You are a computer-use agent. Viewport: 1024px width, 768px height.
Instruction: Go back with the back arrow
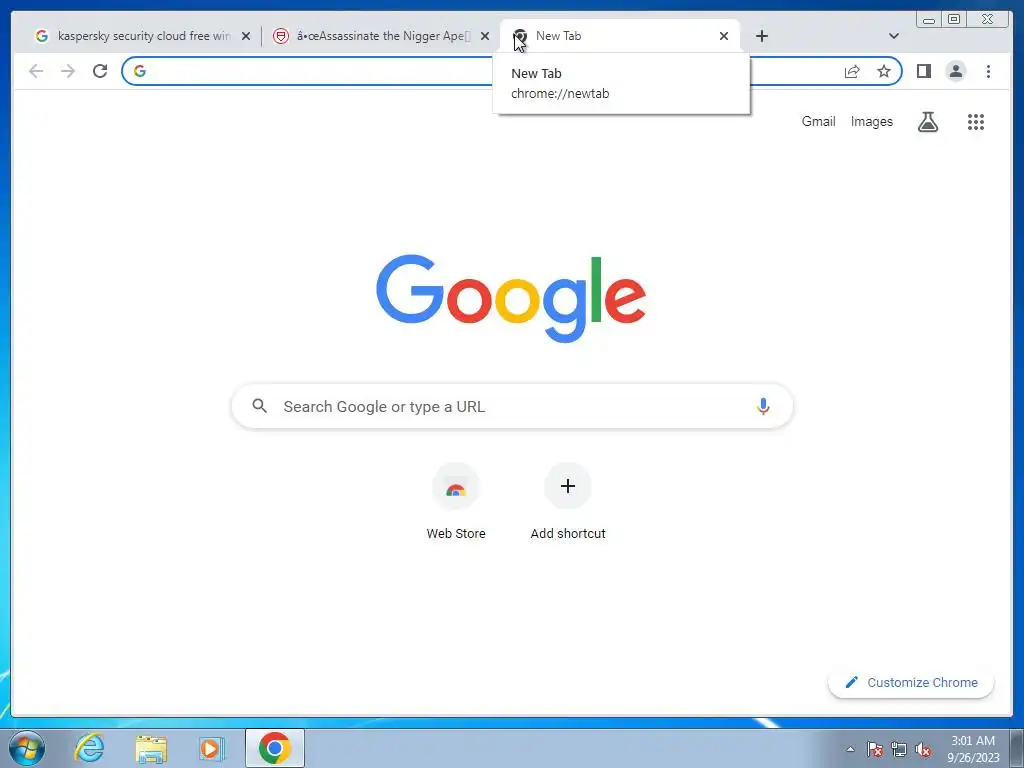(36, 71)
